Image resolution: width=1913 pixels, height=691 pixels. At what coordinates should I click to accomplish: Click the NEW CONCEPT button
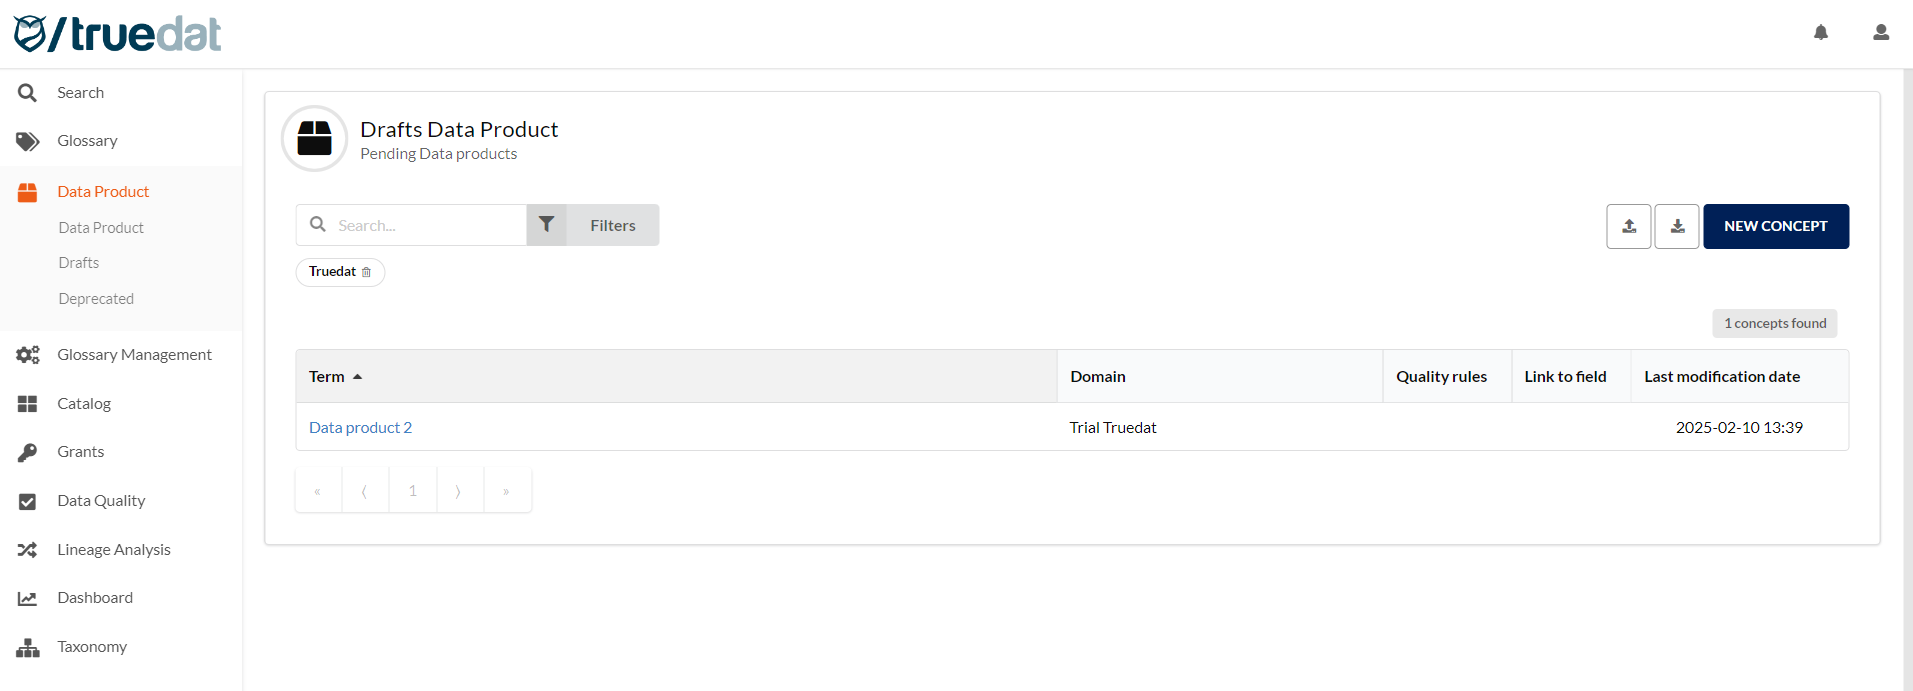1775,226
